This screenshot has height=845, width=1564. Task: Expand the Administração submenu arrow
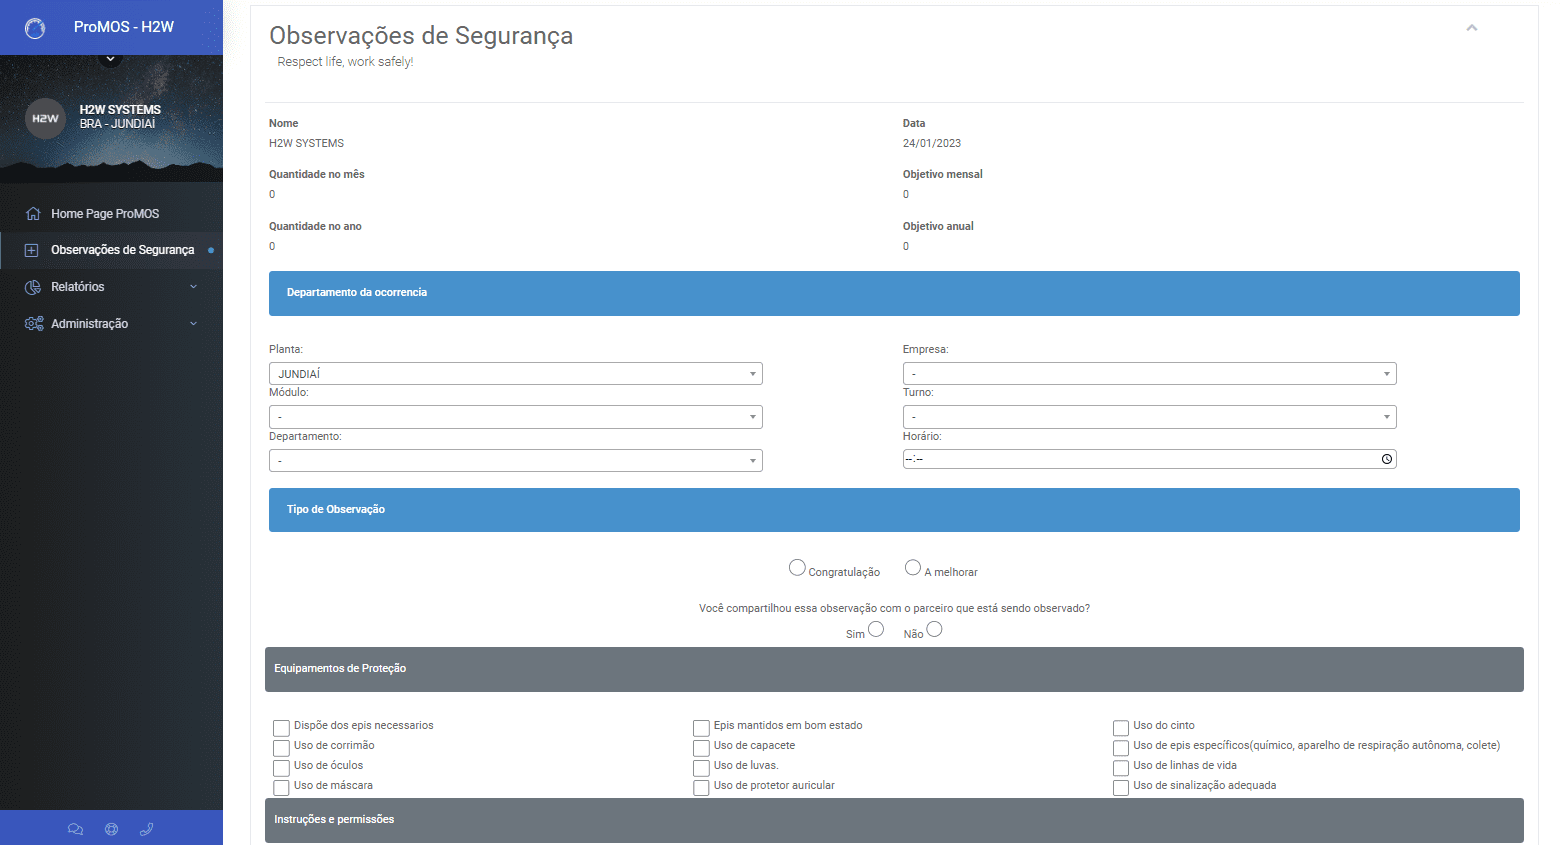[194, 324]
